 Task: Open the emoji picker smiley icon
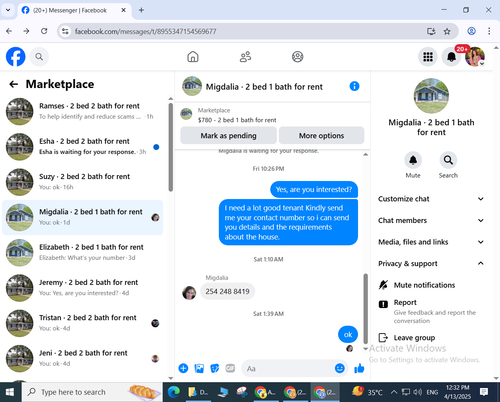(x=339, y=368)
